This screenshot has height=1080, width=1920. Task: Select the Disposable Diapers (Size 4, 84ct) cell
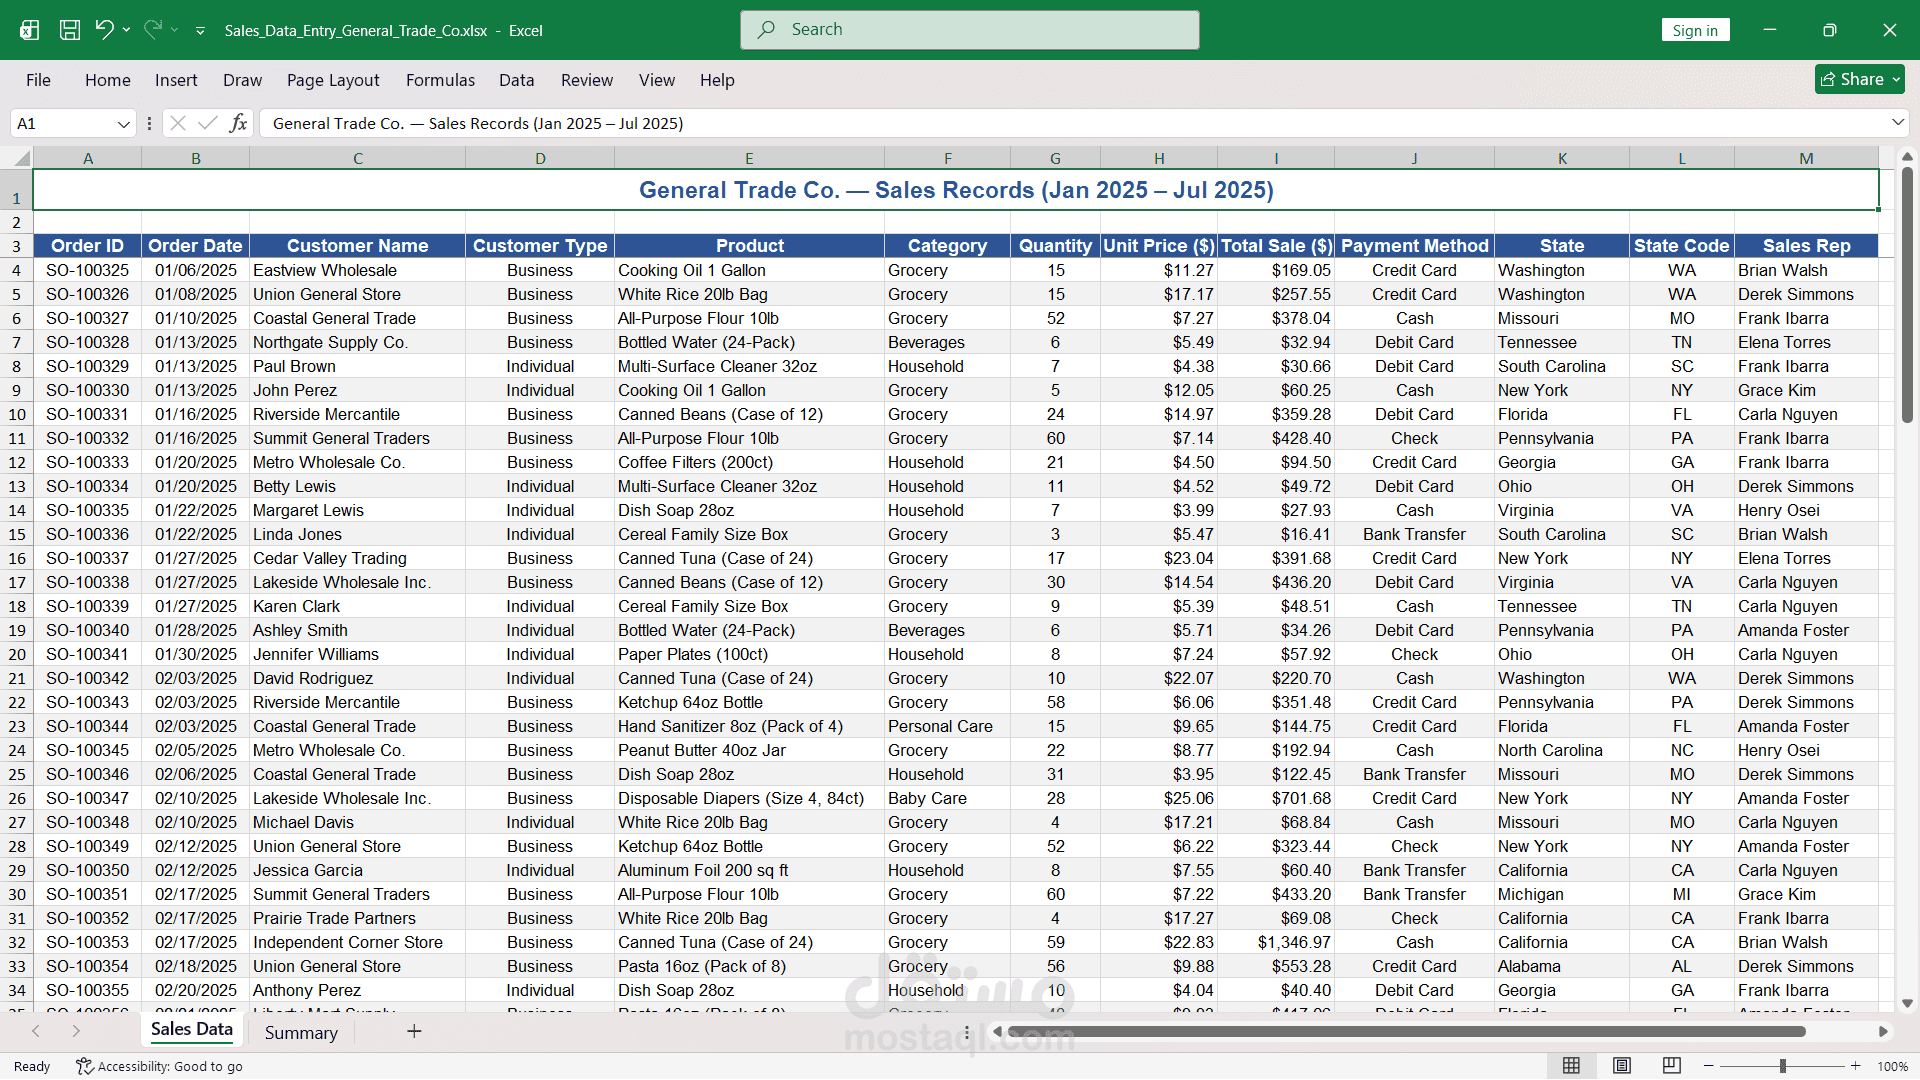click(749, 798)
